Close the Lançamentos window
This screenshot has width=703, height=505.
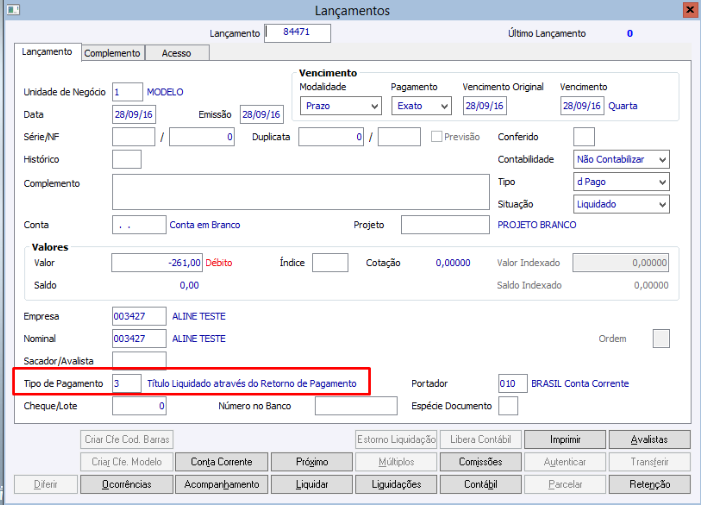point(689,10)
